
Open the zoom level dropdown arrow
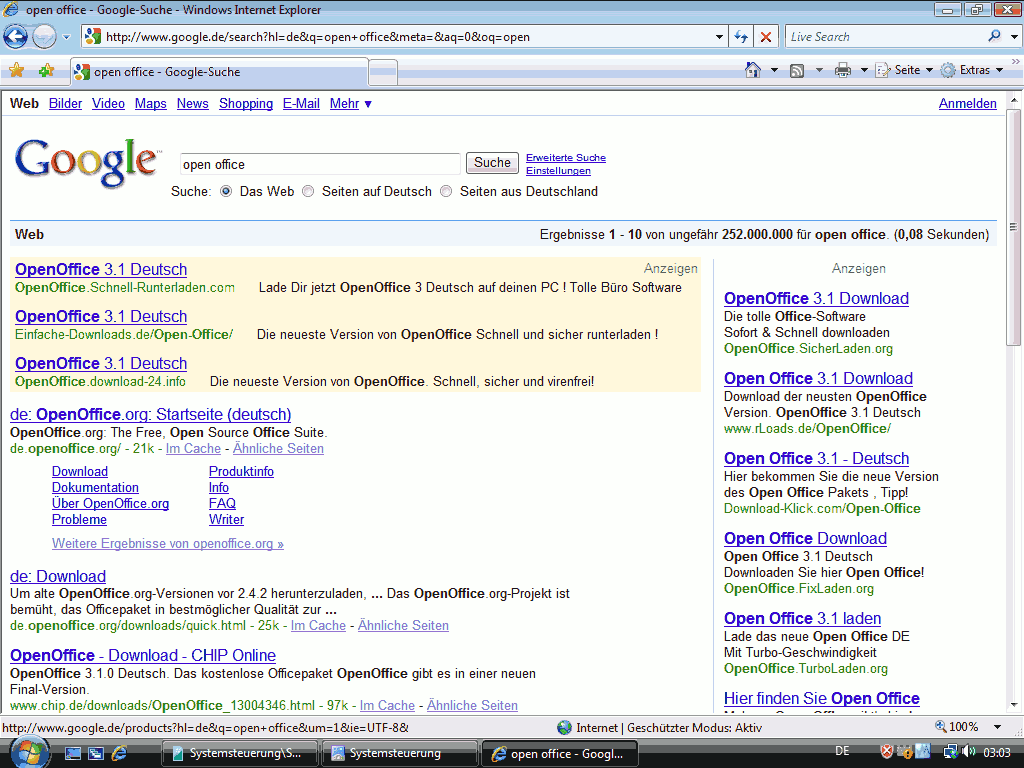(997, 727)
